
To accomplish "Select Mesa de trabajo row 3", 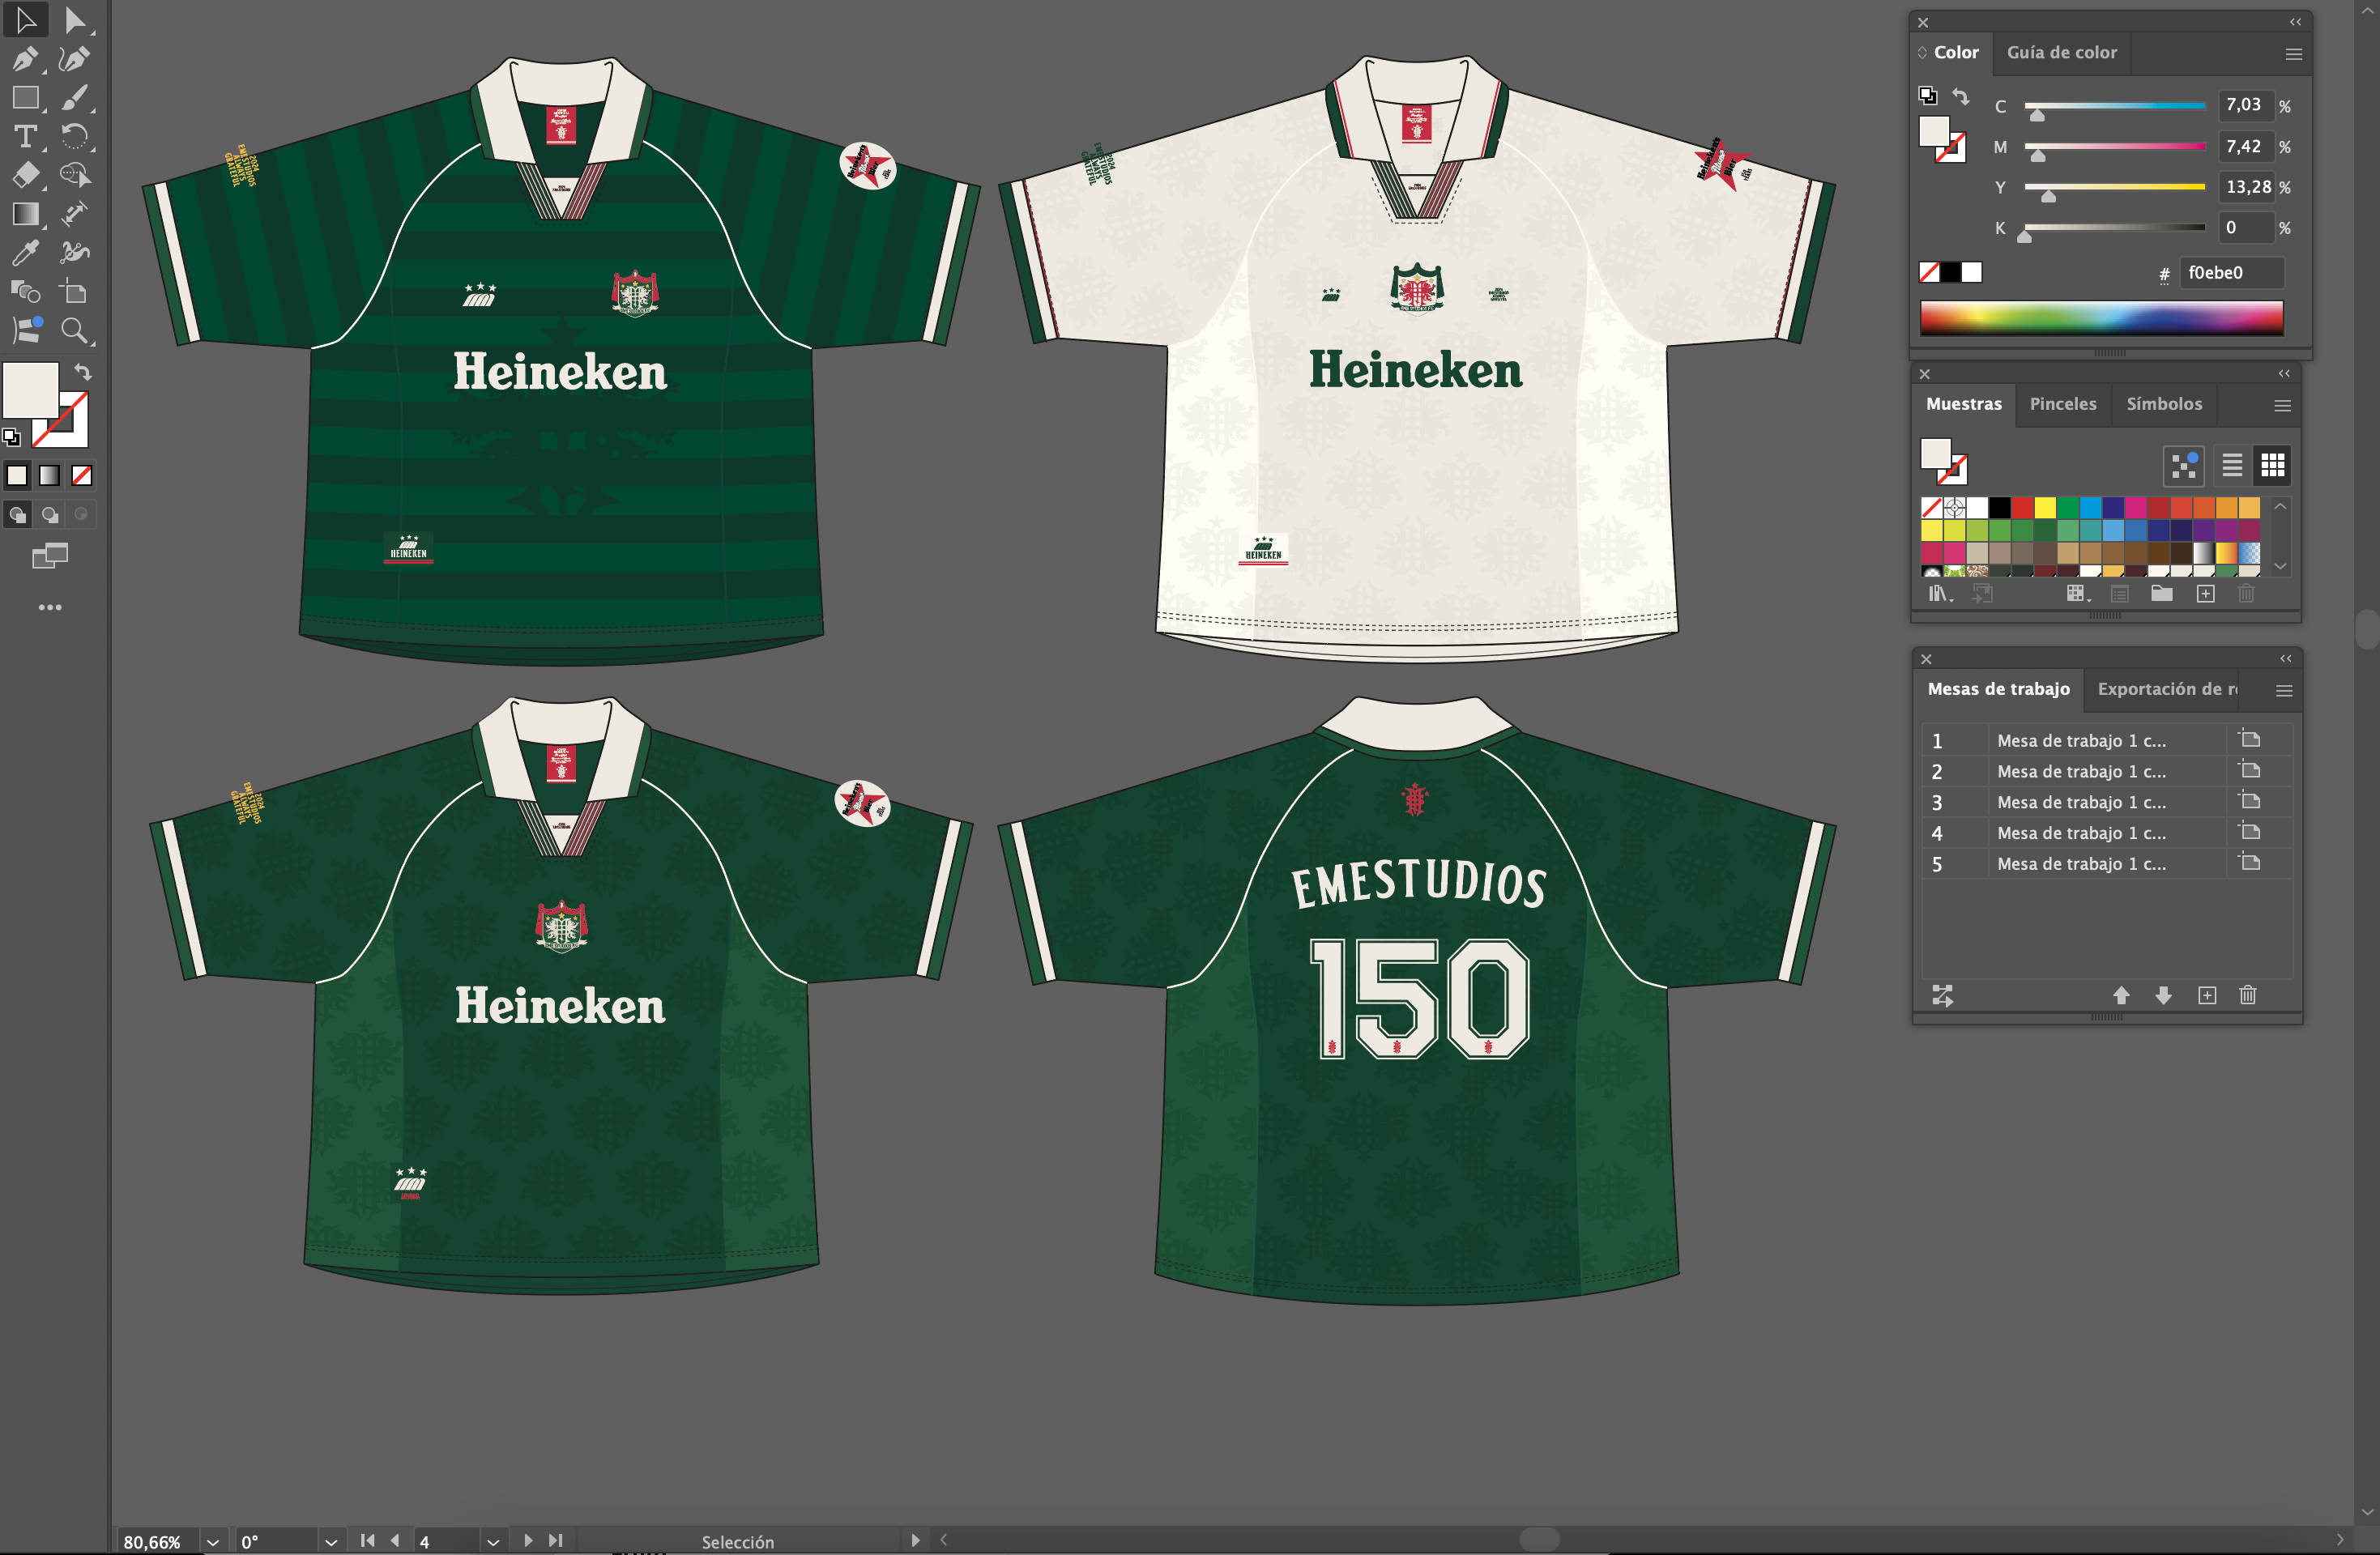I will [x=2107, y=802].
